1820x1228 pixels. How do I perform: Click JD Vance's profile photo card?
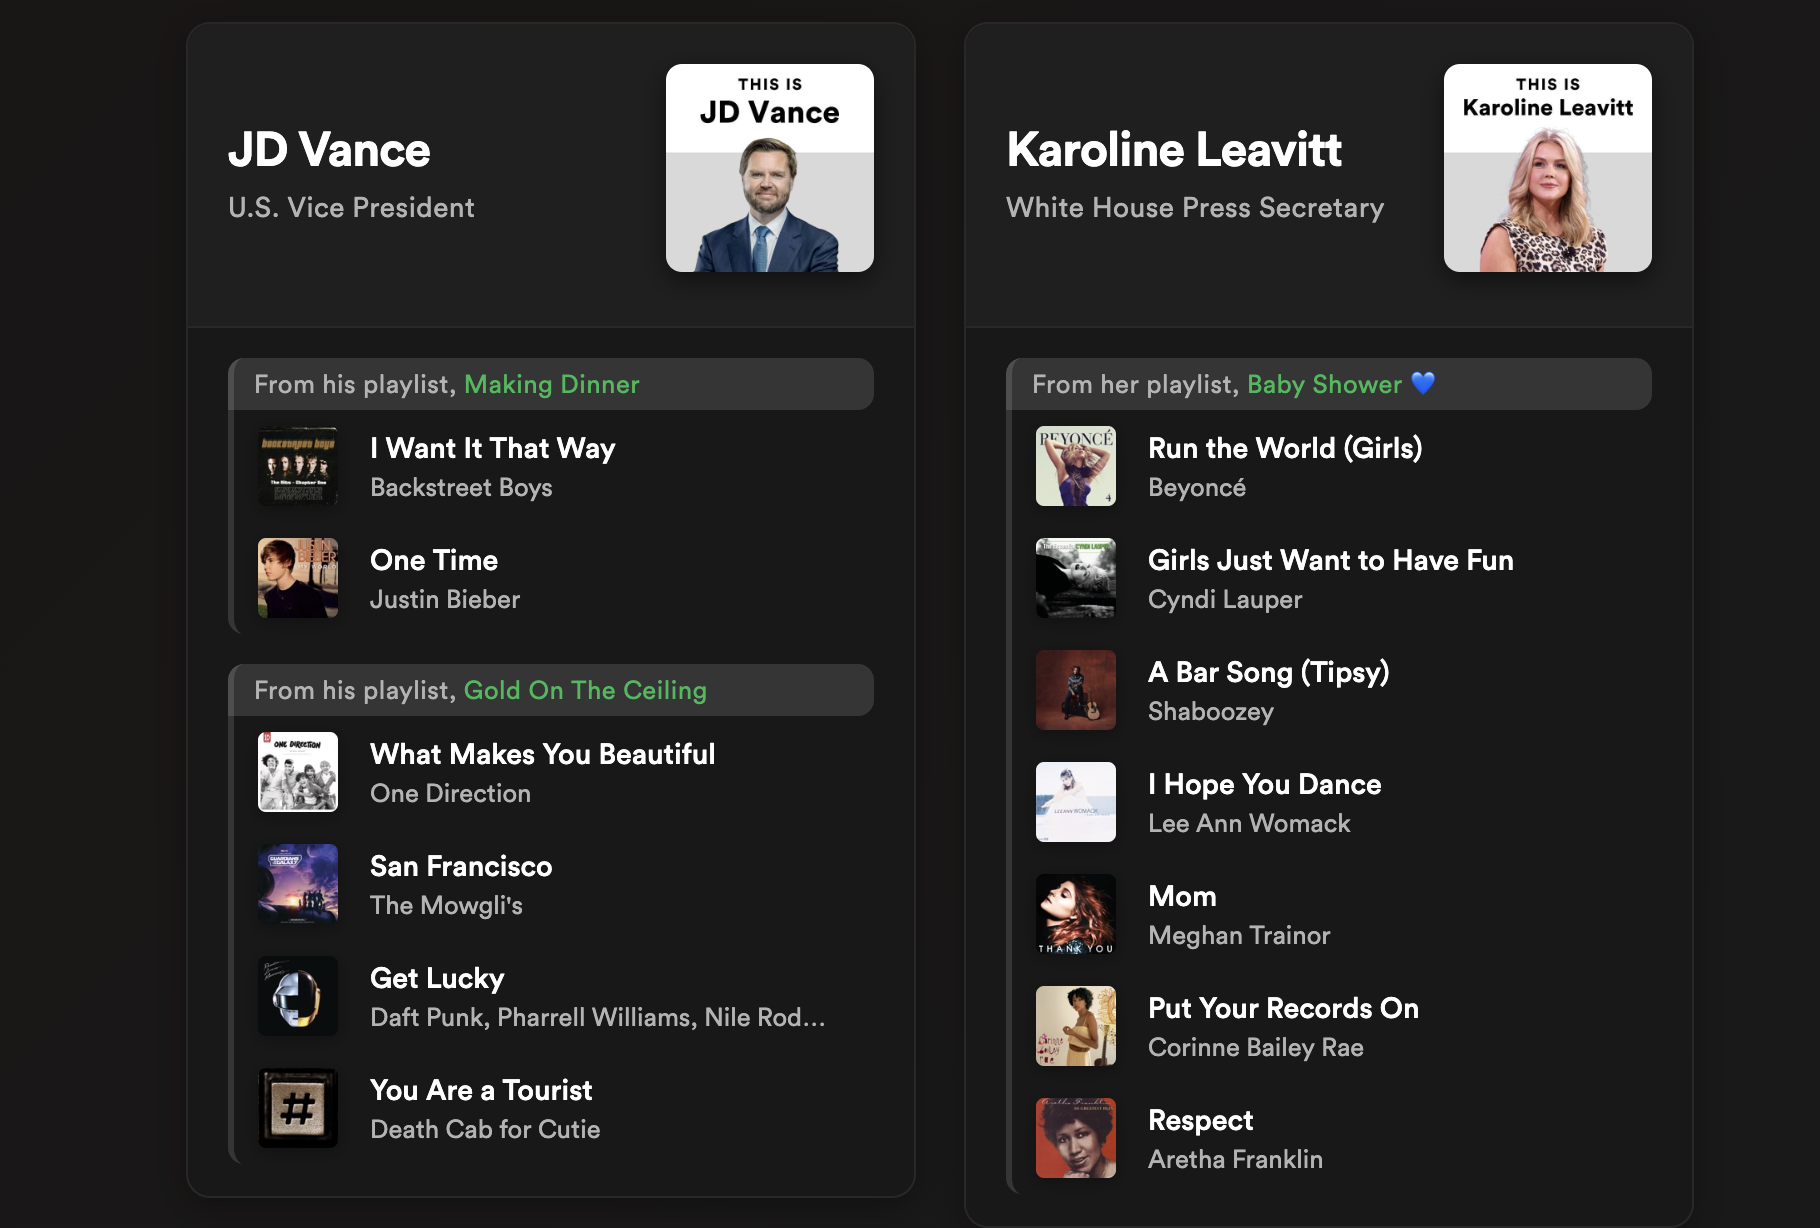point(768,167)
